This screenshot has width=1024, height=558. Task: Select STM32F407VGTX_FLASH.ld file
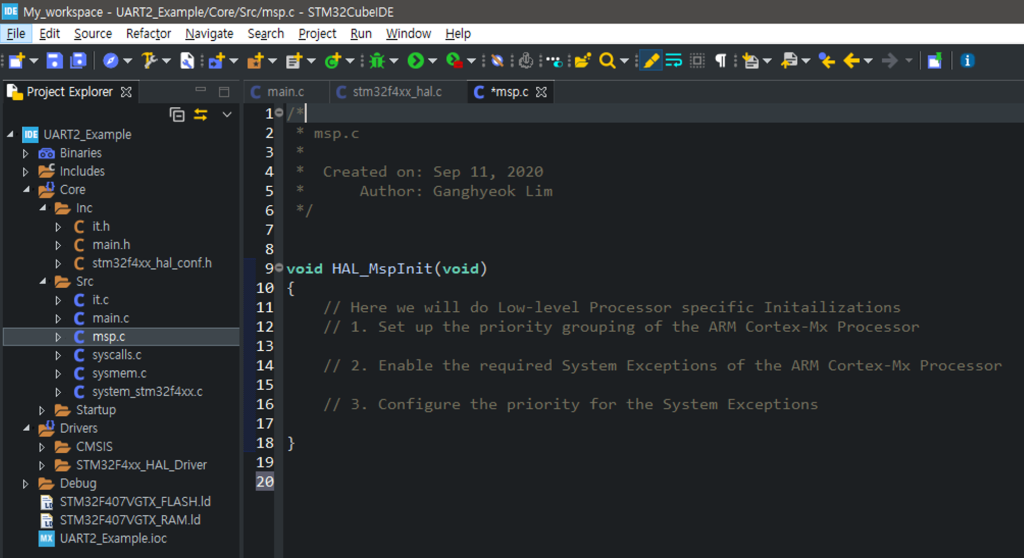click(135, 502)
